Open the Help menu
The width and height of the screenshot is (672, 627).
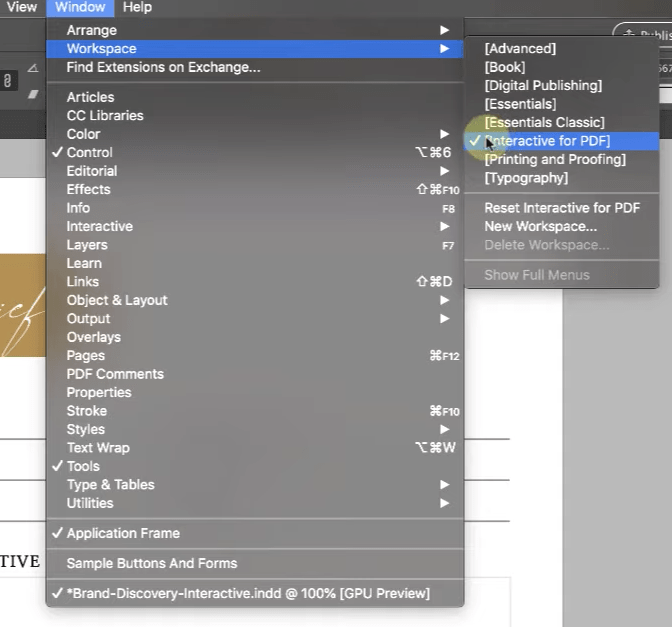[x=137, y=7]
